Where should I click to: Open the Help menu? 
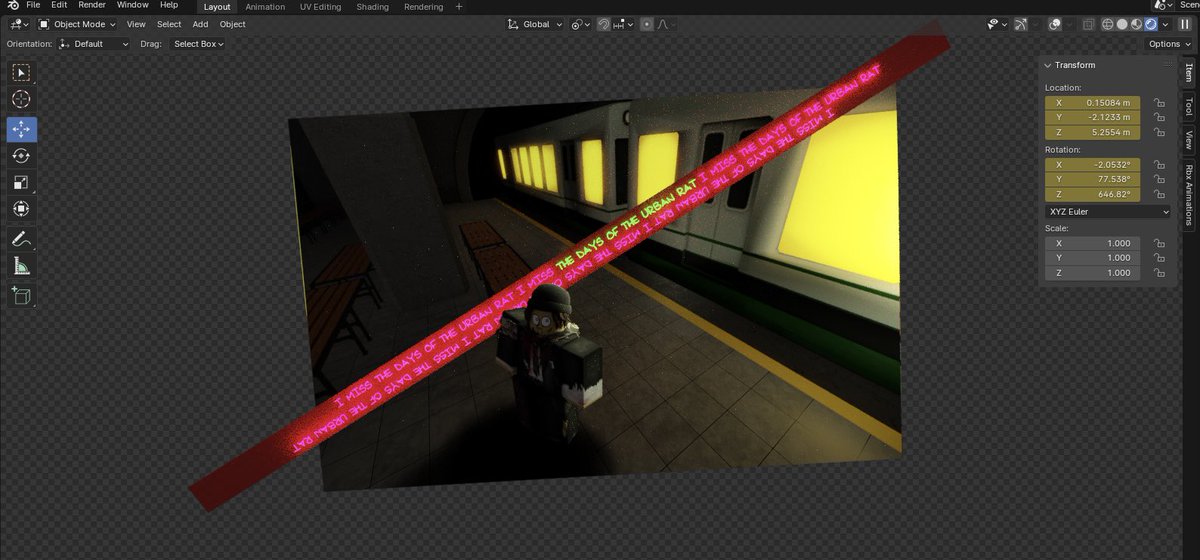[169, 6]
